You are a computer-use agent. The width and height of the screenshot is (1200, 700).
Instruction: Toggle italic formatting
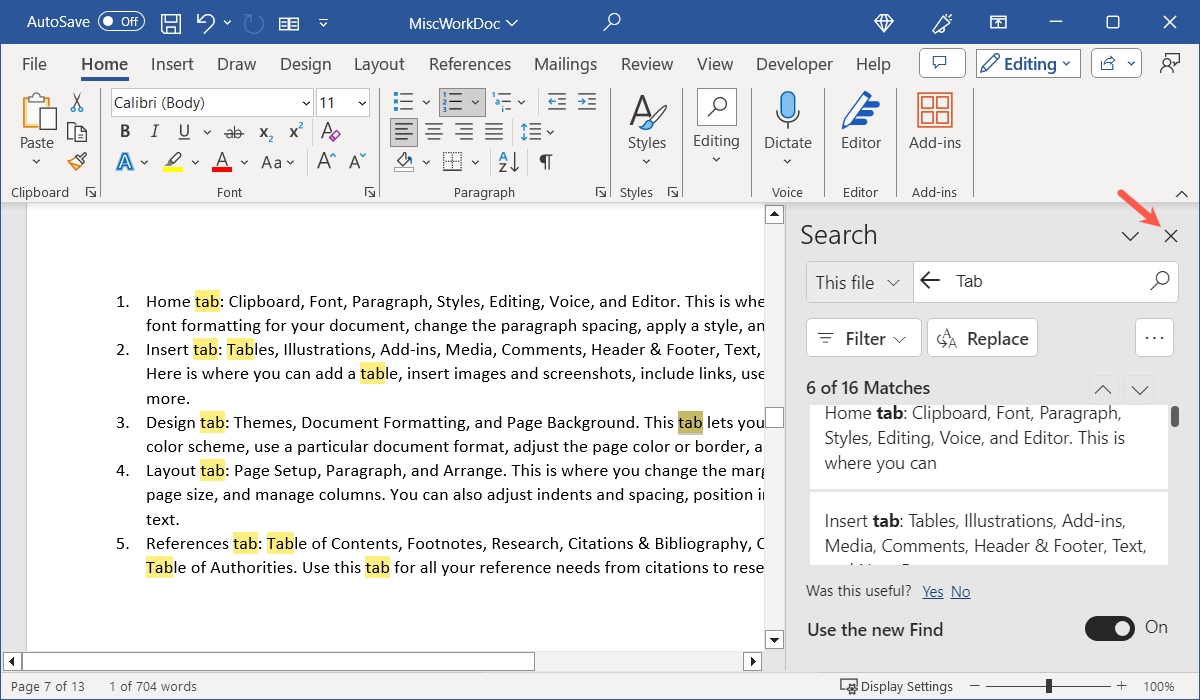[153, 131]
